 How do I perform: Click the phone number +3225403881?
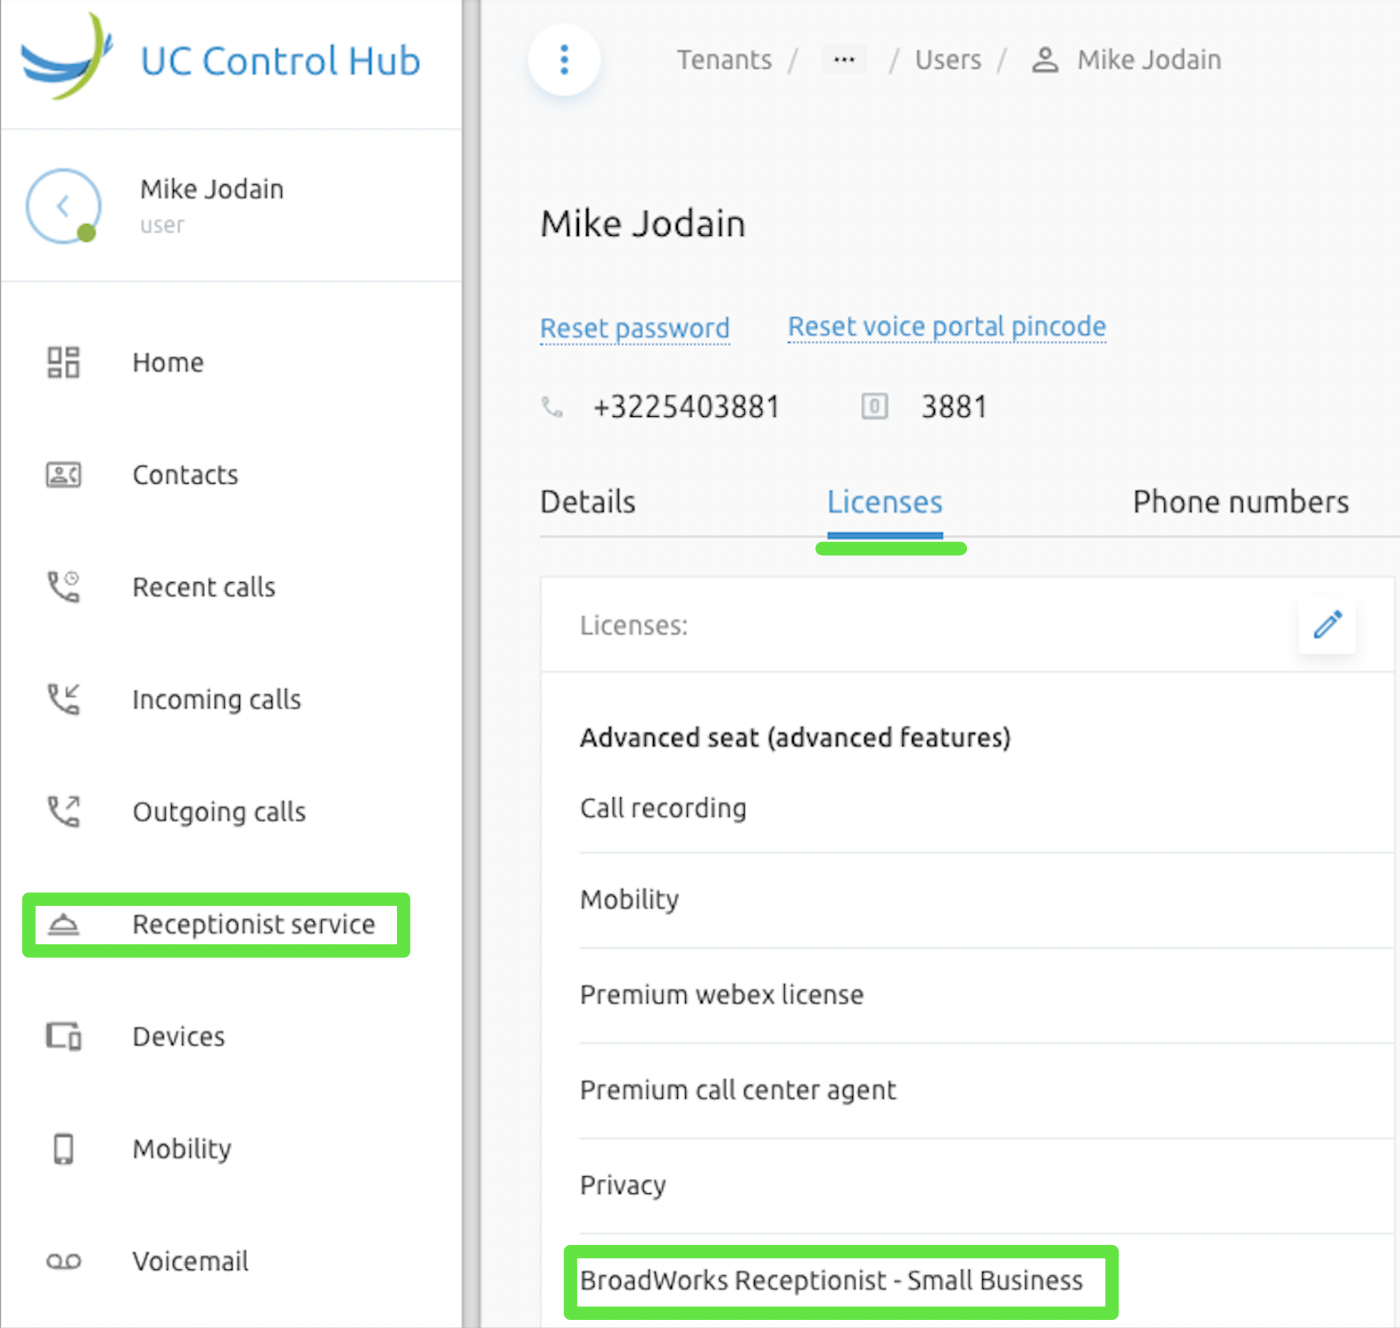point(686,407)
